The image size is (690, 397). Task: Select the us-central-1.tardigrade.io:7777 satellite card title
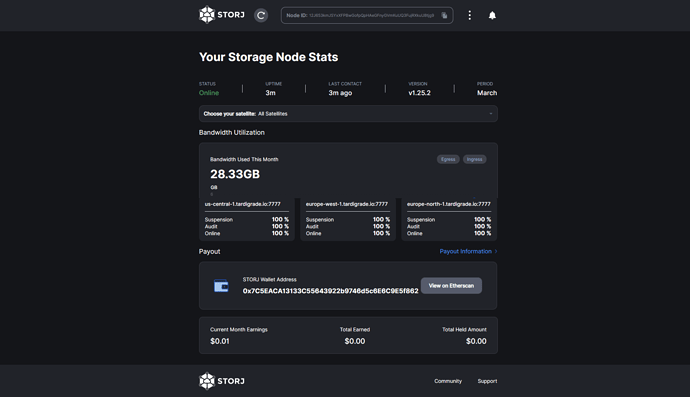click(242, 204)
